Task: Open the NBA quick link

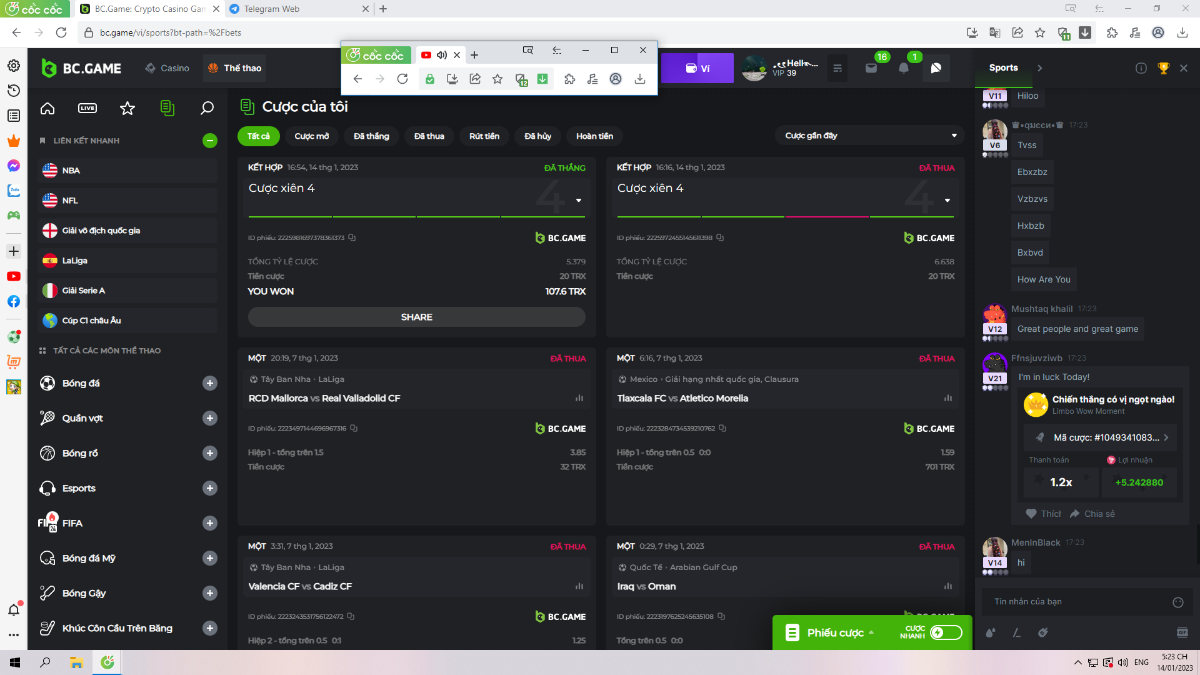Action: click(x=127, y=171)
